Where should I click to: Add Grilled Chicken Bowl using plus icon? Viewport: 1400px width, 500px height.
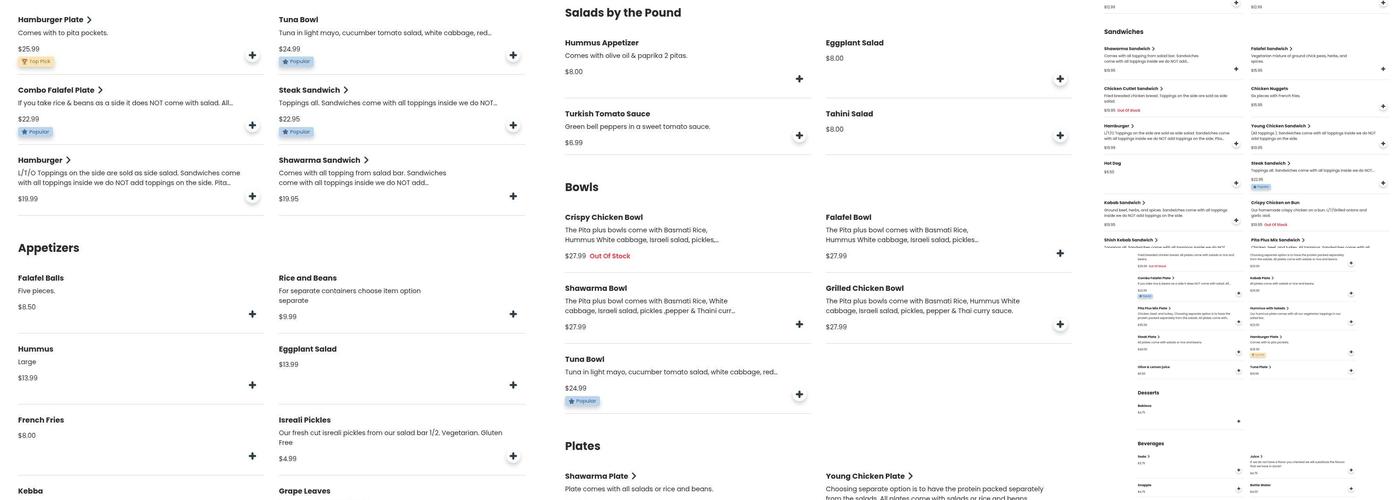[1060, 324]
